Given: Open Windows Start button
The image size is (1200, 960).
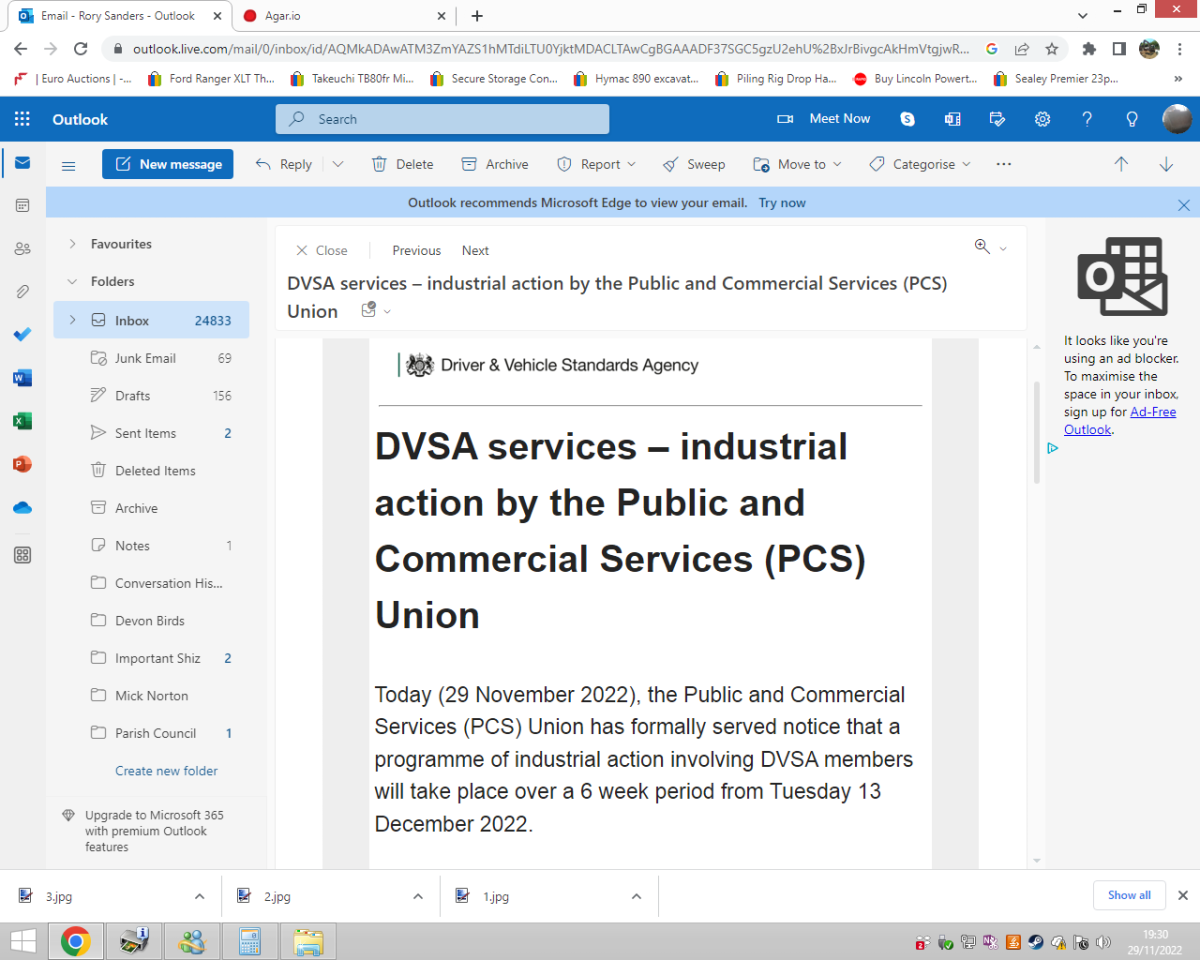Looking at the screenshot, I should pos(23,941).
